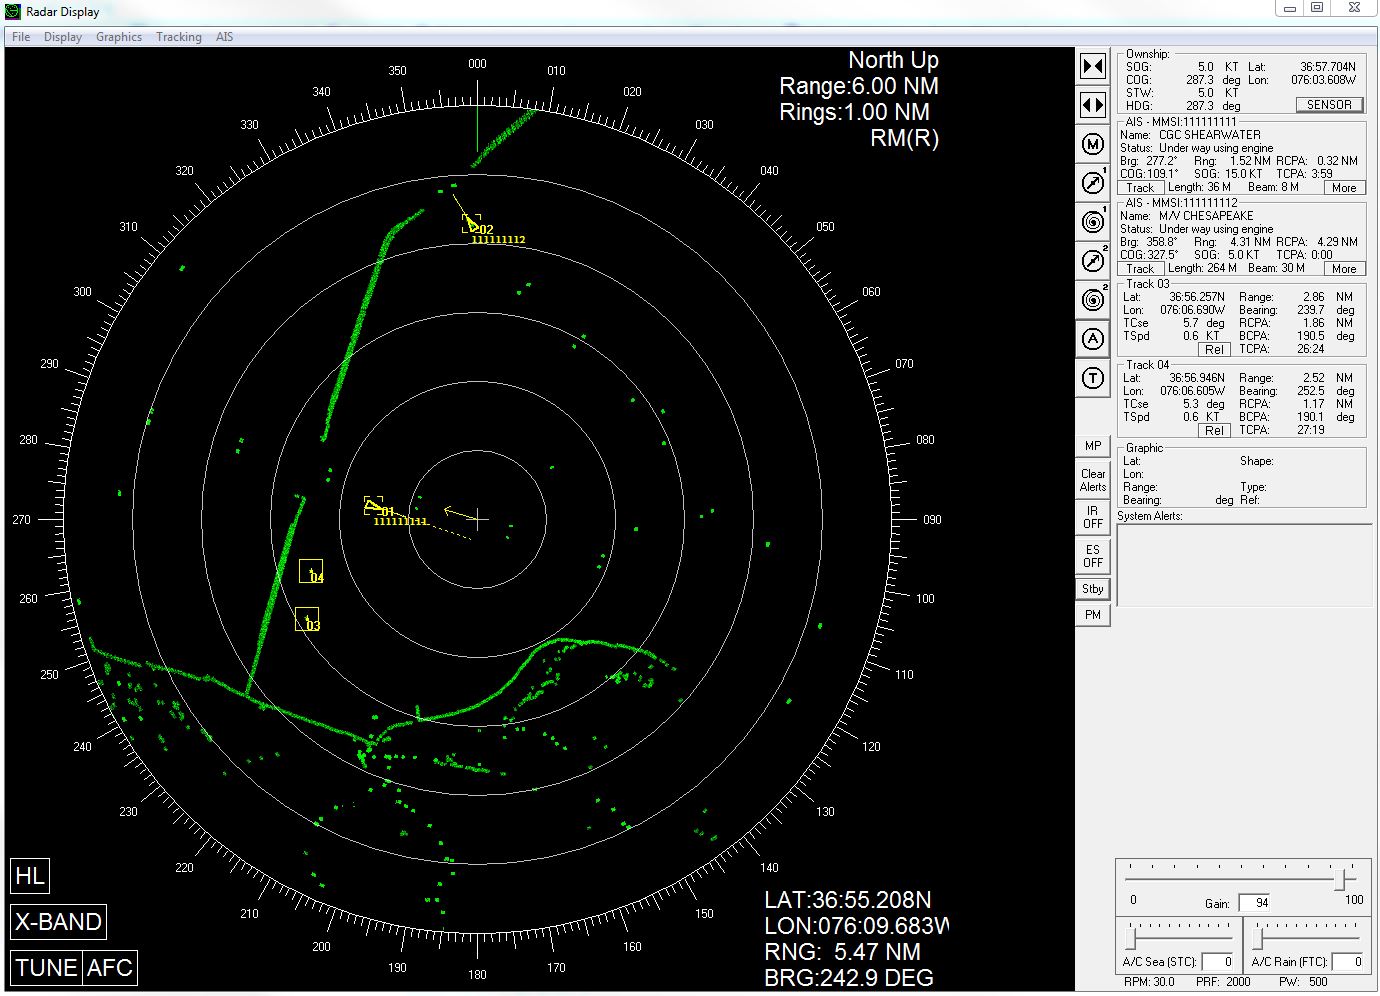Click the circled A toolbar icon
Viewport: 1380px width, 996px height.
pyautogui.click(x=1093, y=339)
